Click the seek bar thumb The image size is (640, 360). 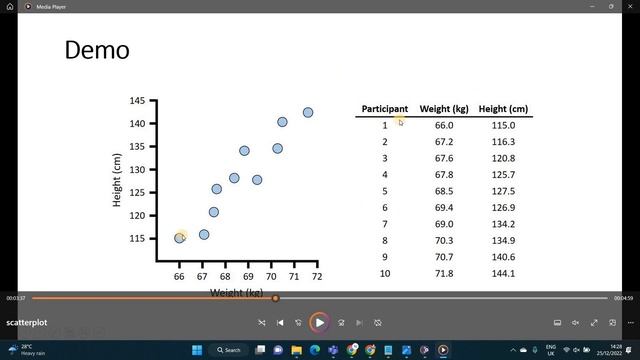tap(276, 298)
